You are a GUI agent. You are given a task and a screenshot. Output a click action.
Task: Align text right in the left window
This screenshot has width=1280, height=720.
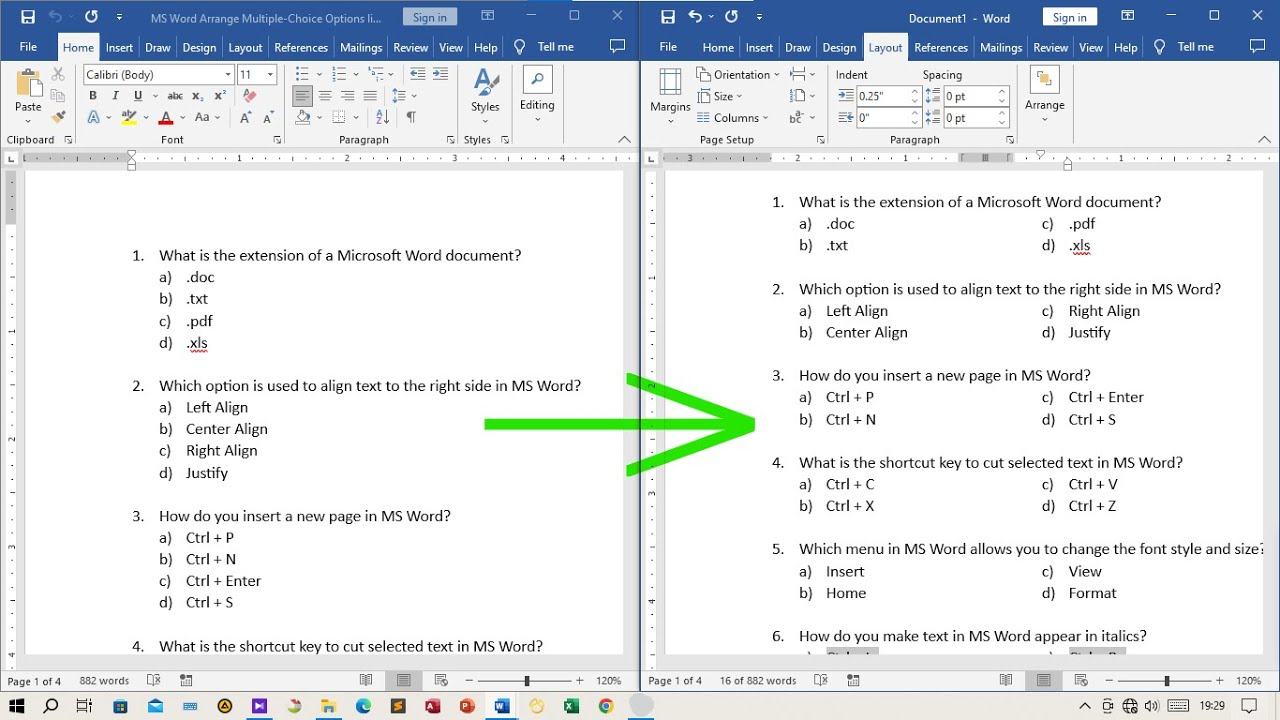coord(347,96)
